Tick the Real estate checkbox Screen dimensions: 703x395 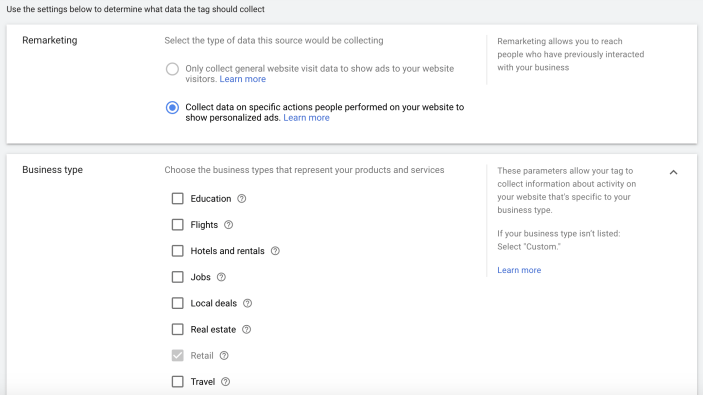pyautogui.click(x=178, y=330)
